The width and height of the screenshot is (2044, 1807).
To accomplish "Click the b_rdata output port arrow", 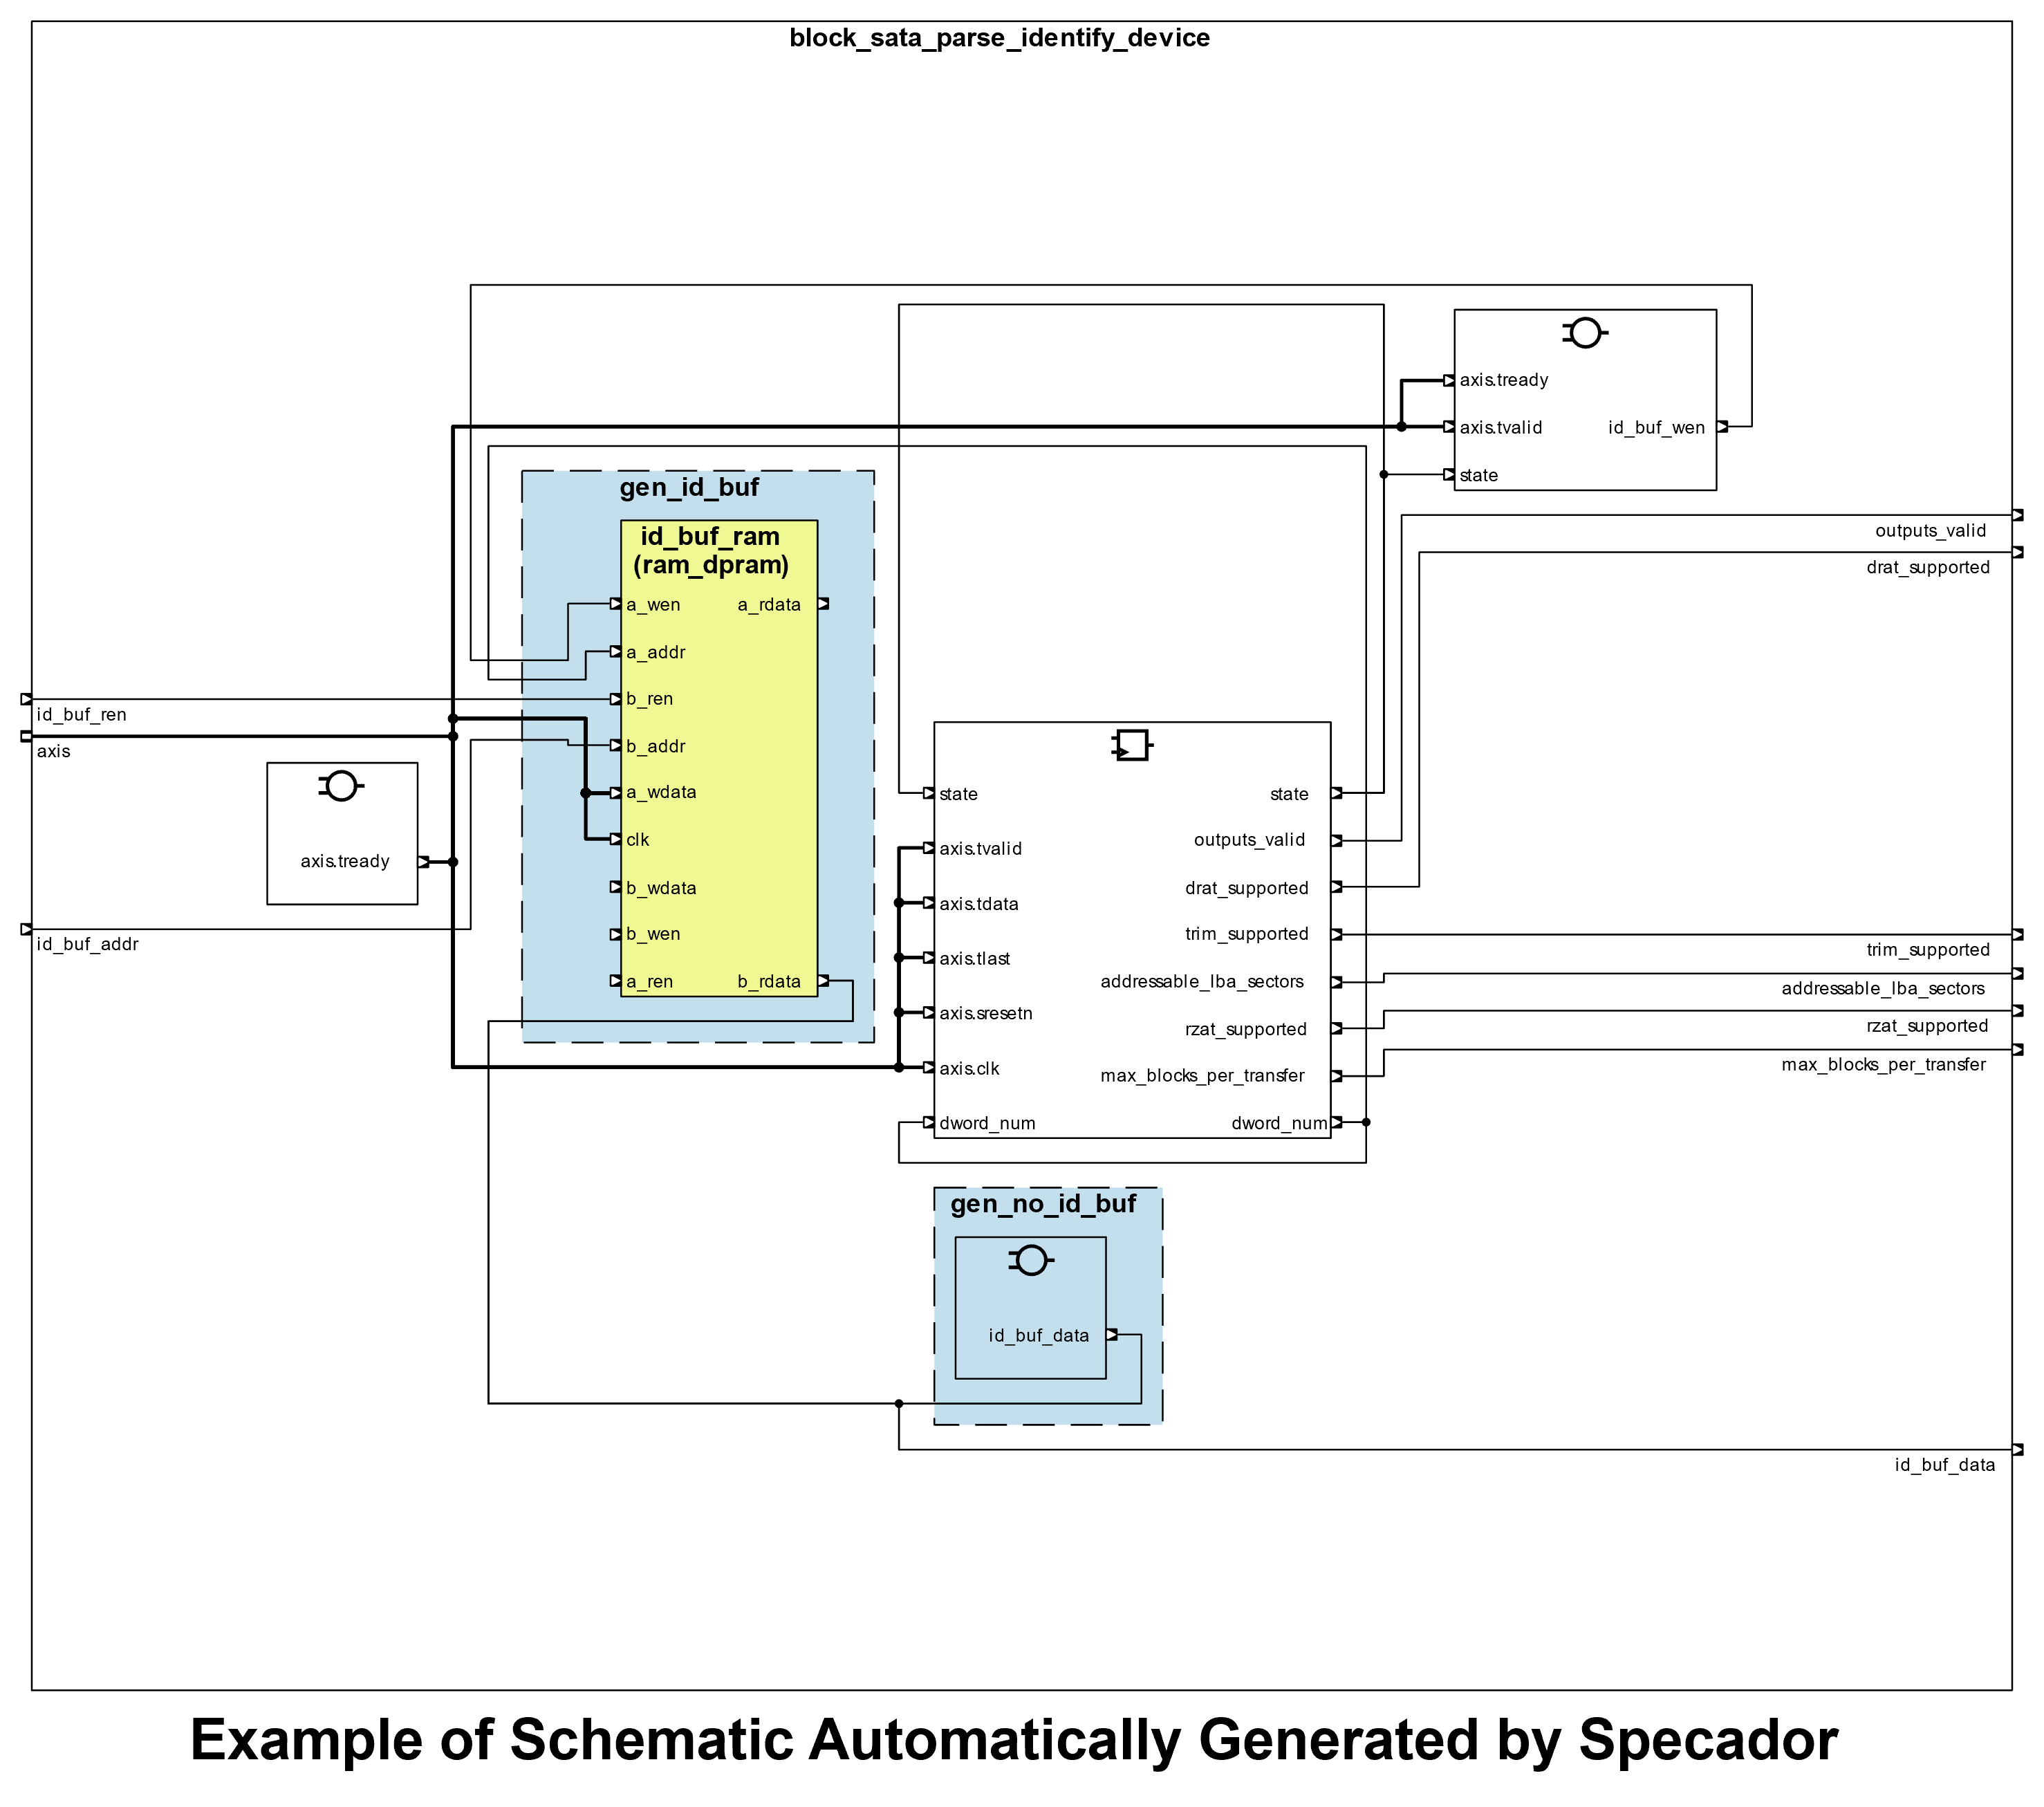I will coord(823,981).
